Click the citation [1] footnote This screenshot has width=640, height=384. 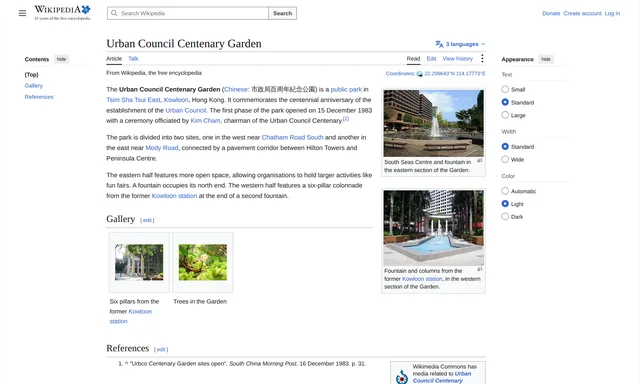pos(346,119)
